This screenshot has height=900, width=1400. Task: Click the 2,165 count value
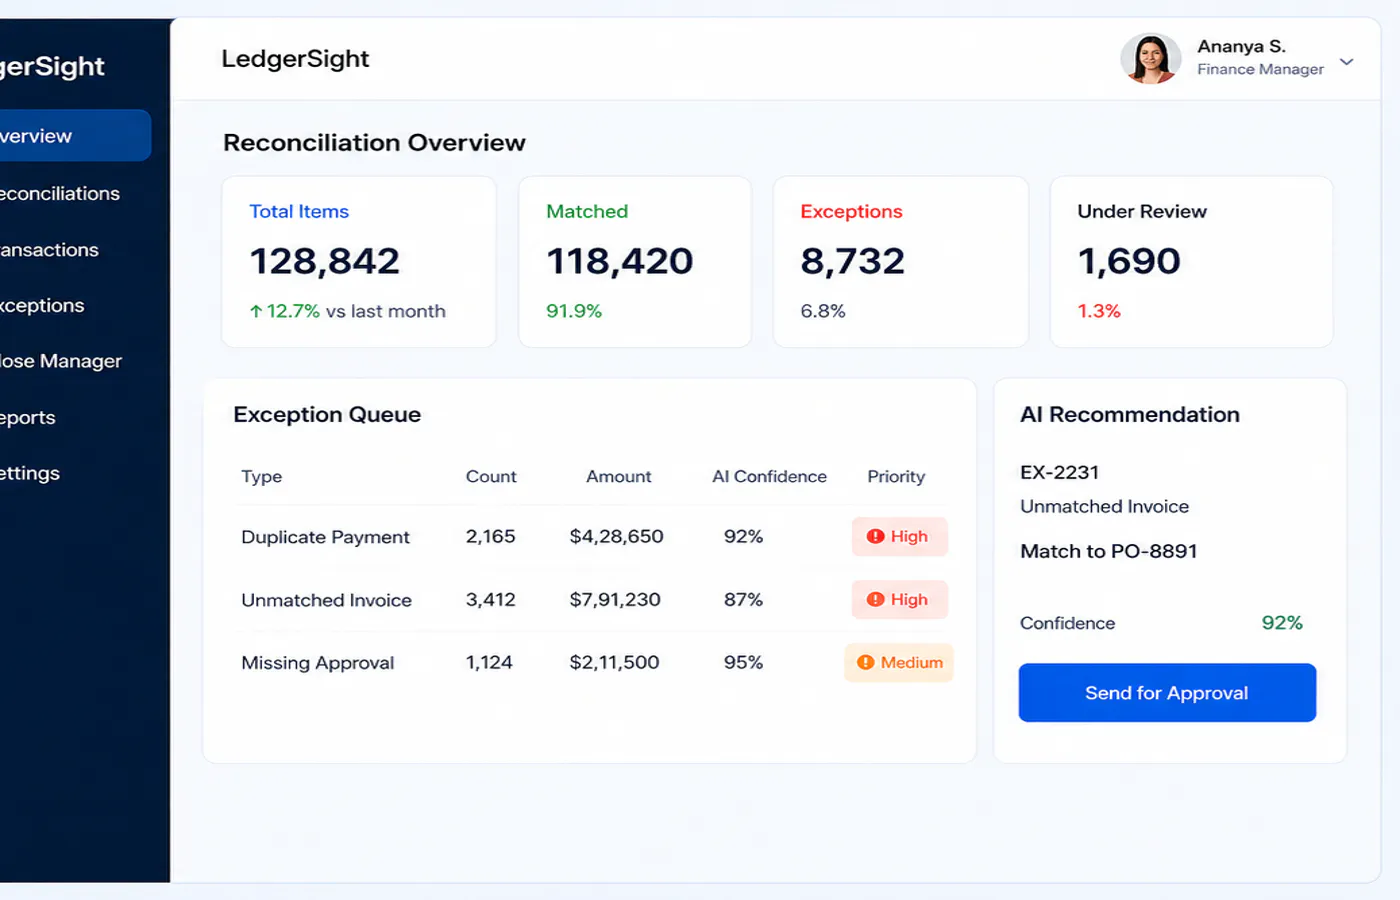point(490,536)
